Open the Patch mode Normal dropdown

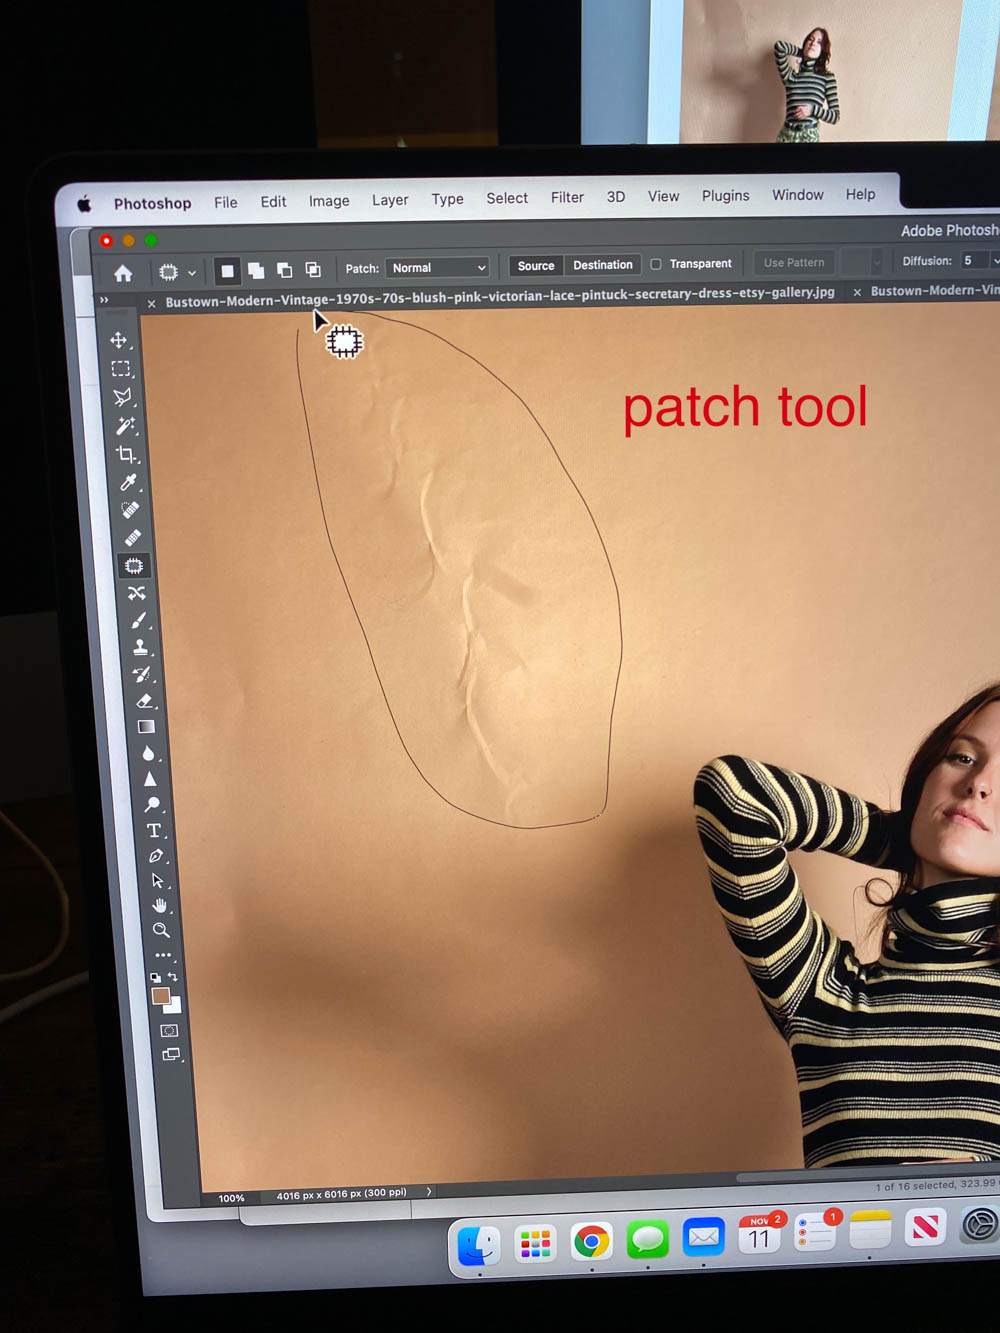[437, 267]
